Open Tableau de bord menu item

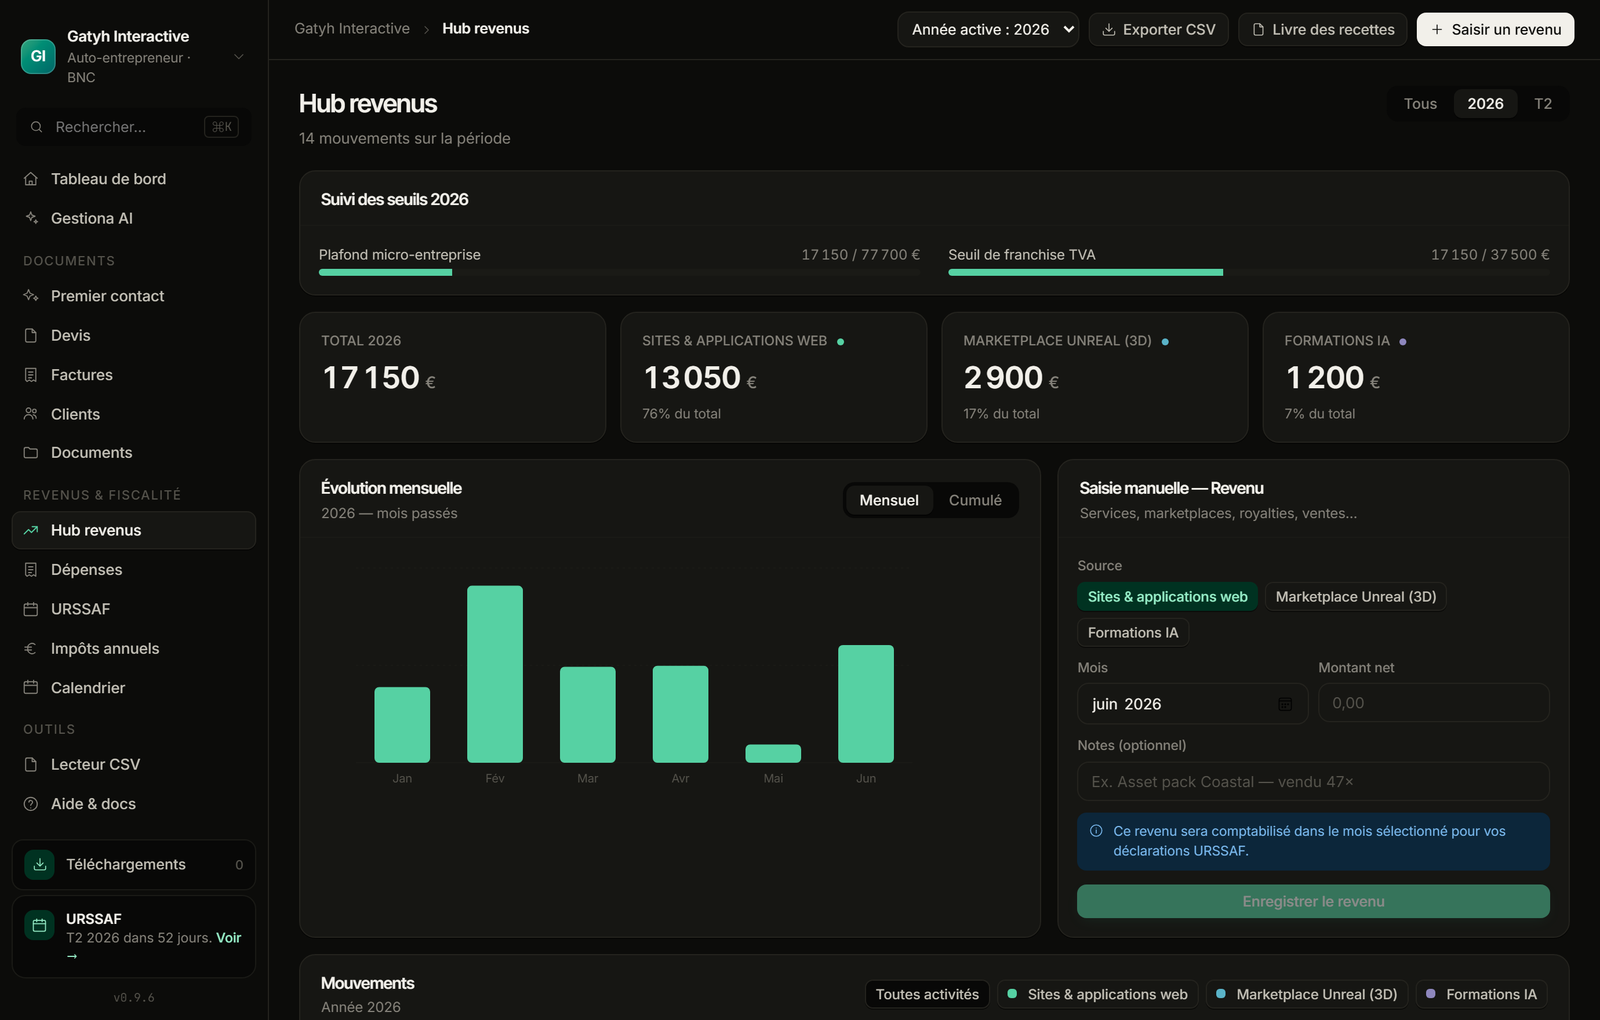pyautogui.click(x=134, y=179)
